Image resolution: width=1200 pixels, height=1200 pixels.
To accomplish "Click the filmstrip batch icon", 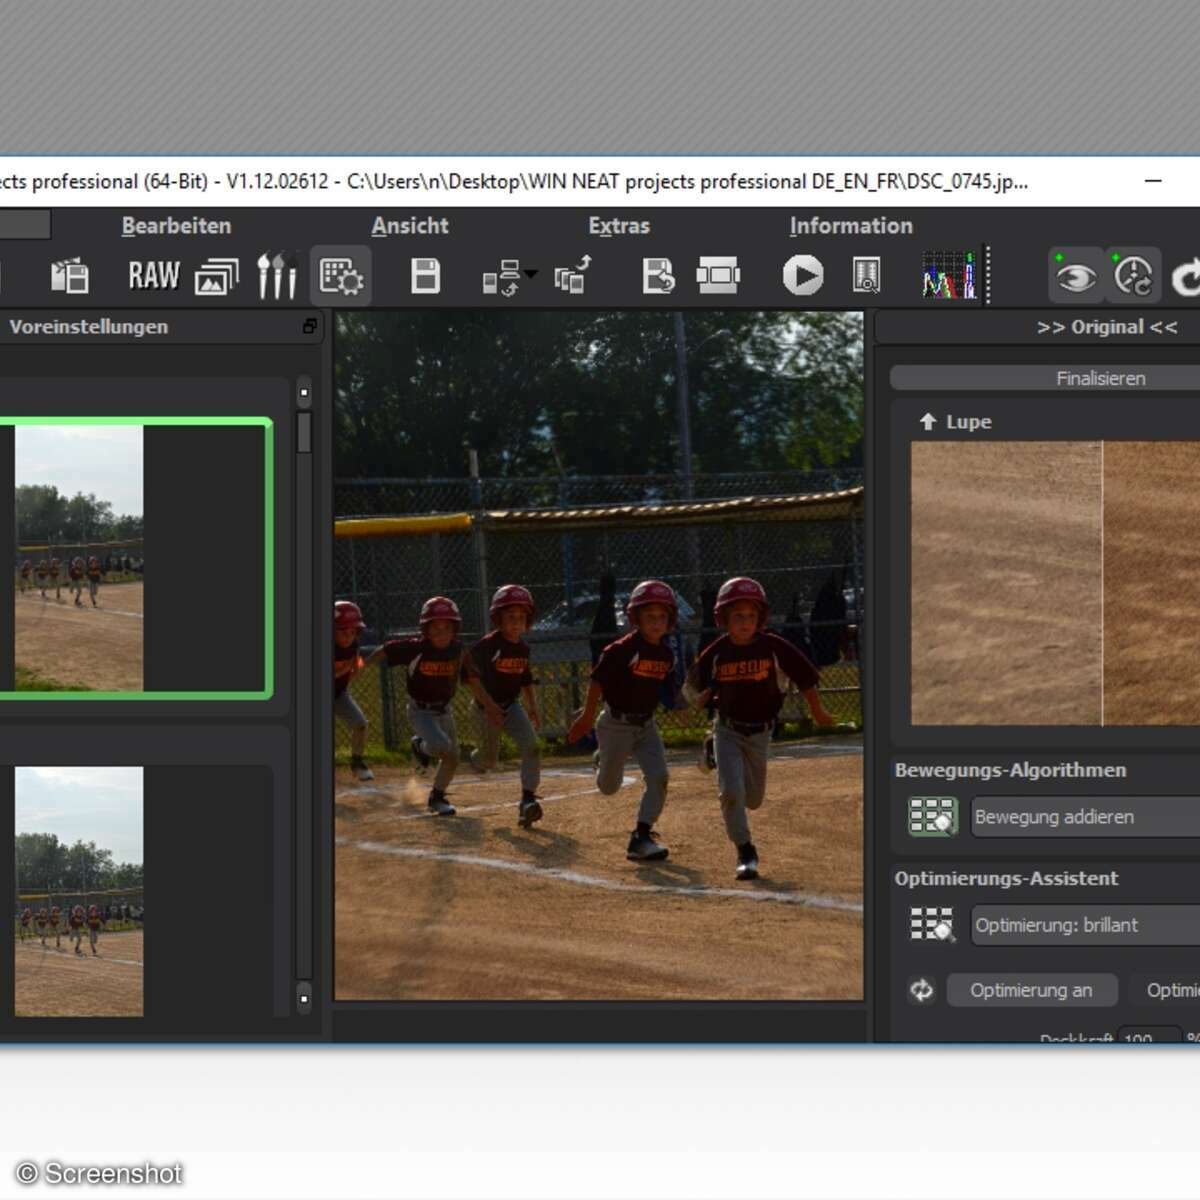I will pyautogui.click(x=718, y=275).
